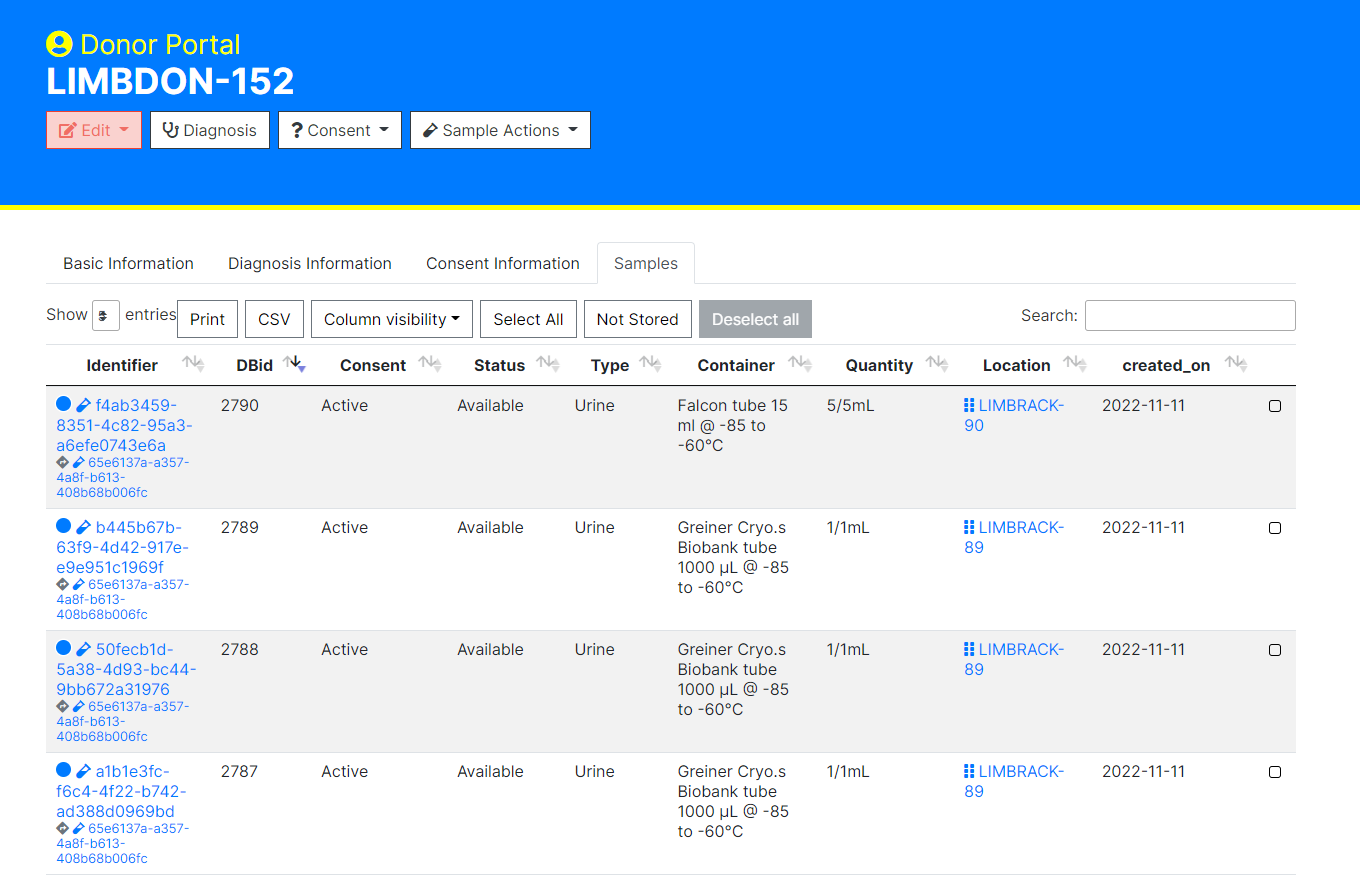Switch to the Consent Information tab
The width and height of the screenshot is (1360, 875).
pos(503,263)
